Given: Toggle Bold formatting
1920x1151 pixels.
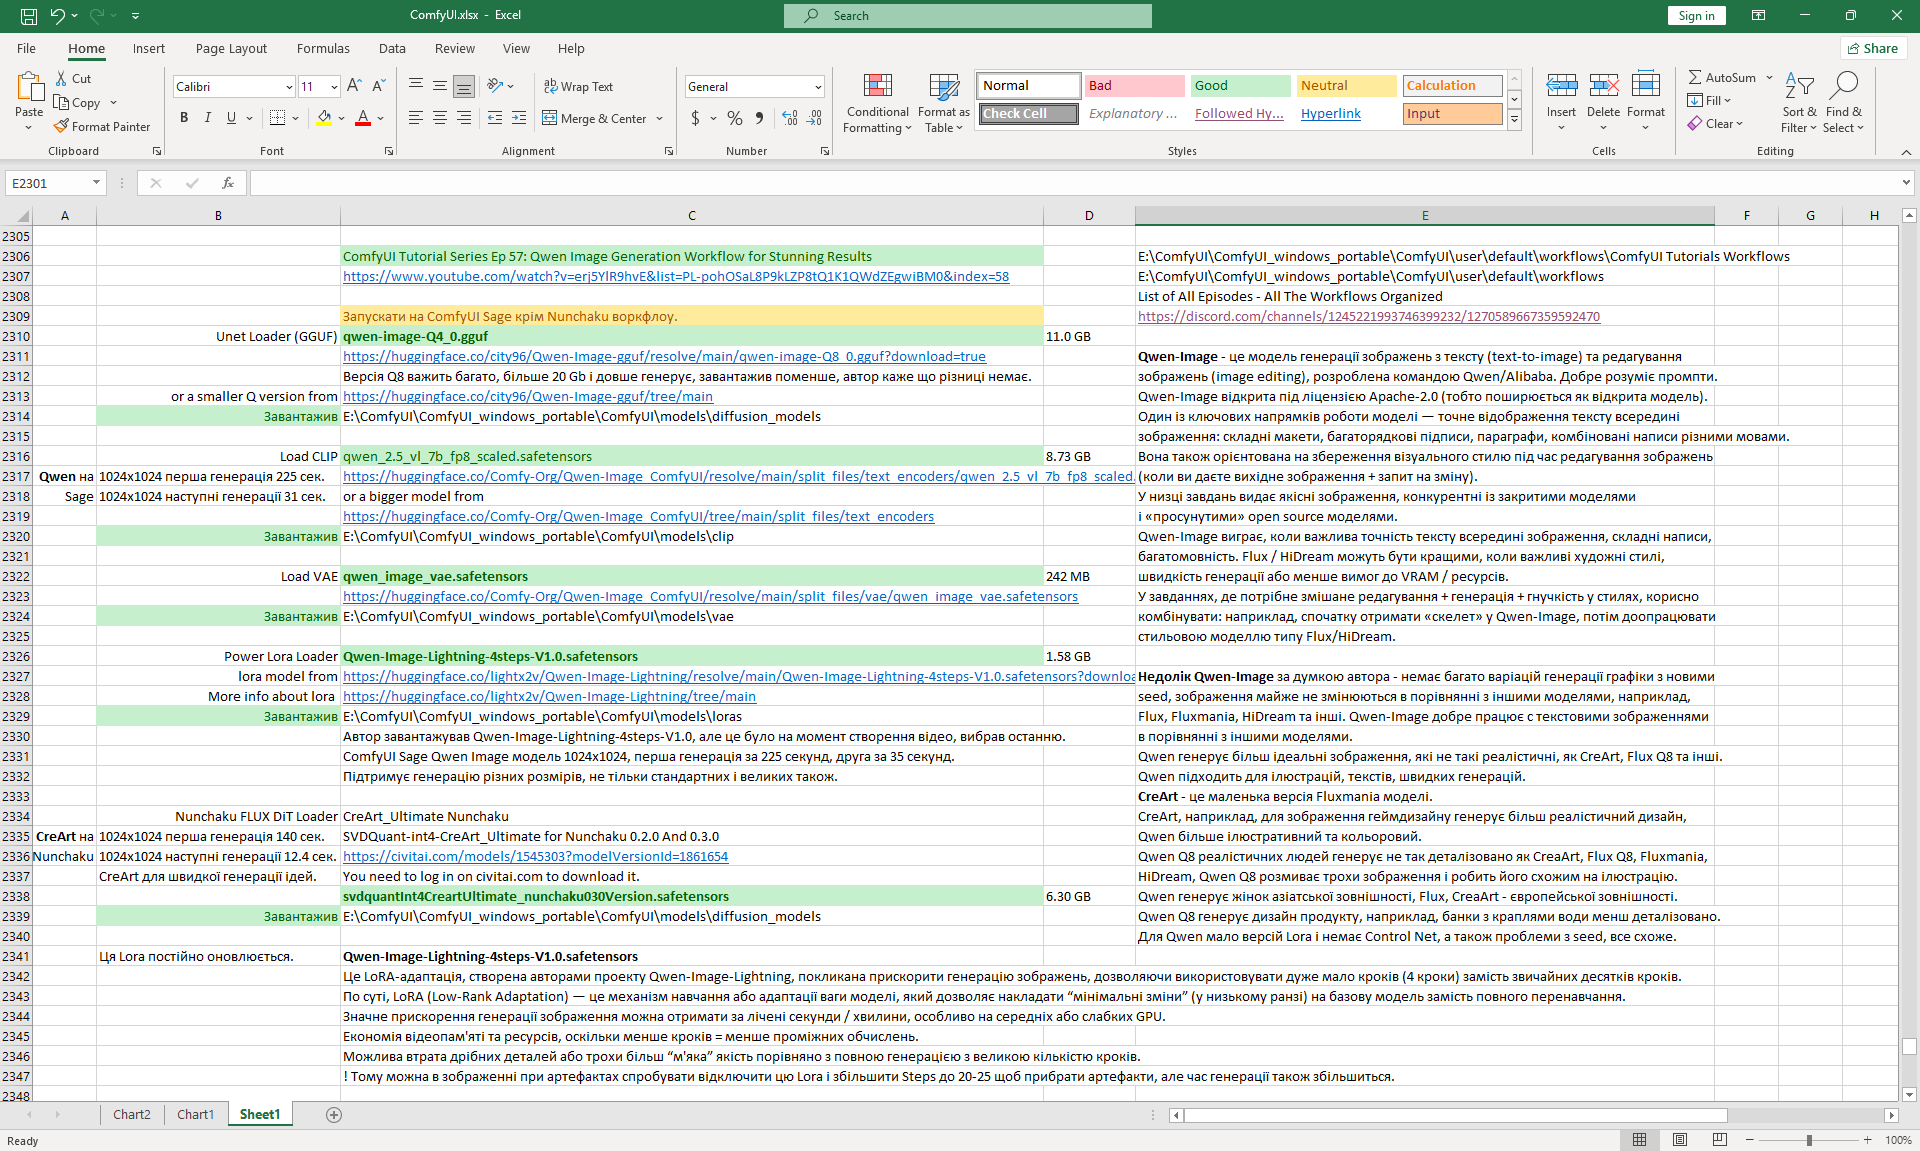Looking at the screenshot, I should (184, 118).
